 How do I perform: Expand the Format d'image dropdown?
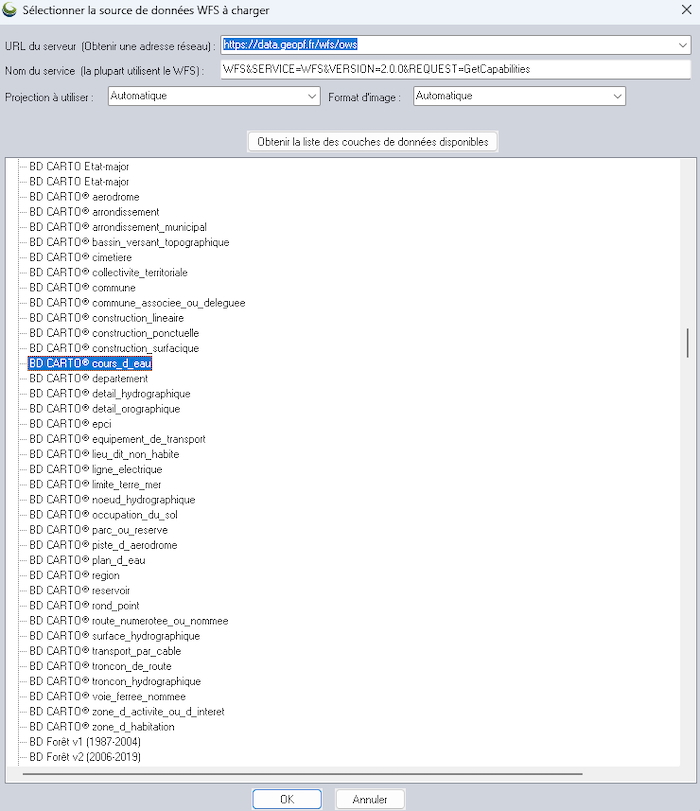[616, 97]
